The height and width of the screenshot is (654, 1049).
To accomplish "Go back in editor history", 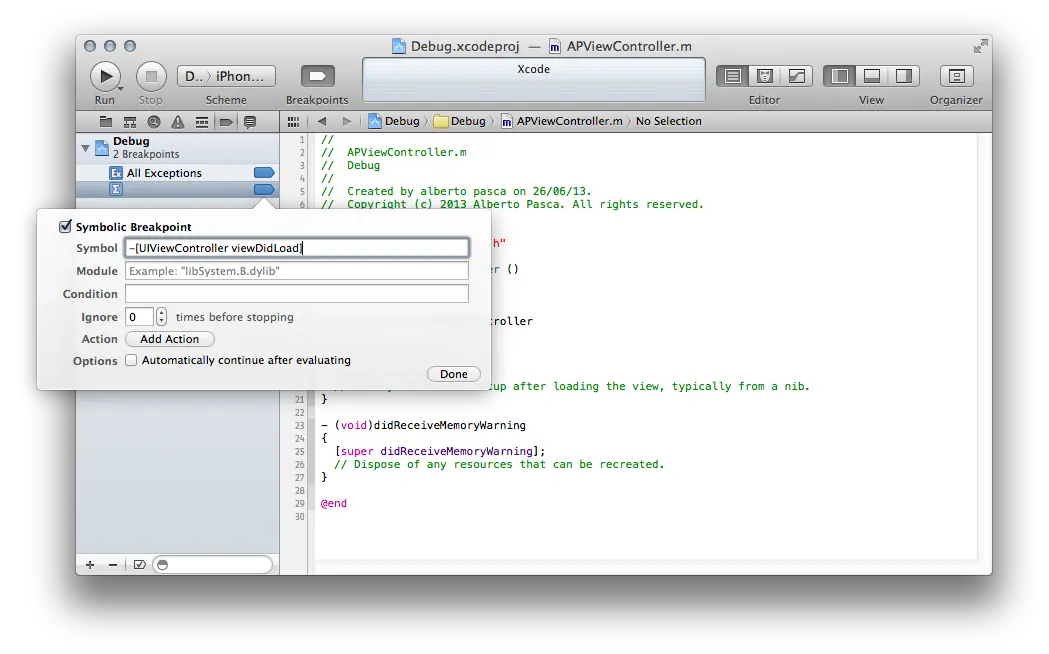I will coord(322,121).
